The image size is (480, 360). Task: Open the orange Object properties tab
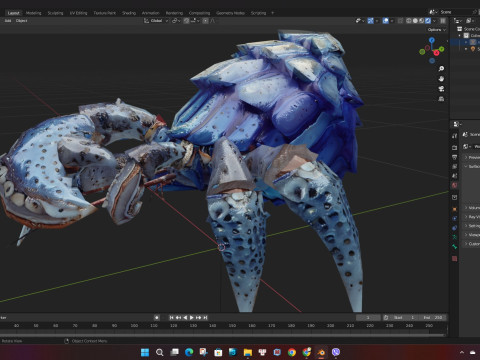point(454,209)
